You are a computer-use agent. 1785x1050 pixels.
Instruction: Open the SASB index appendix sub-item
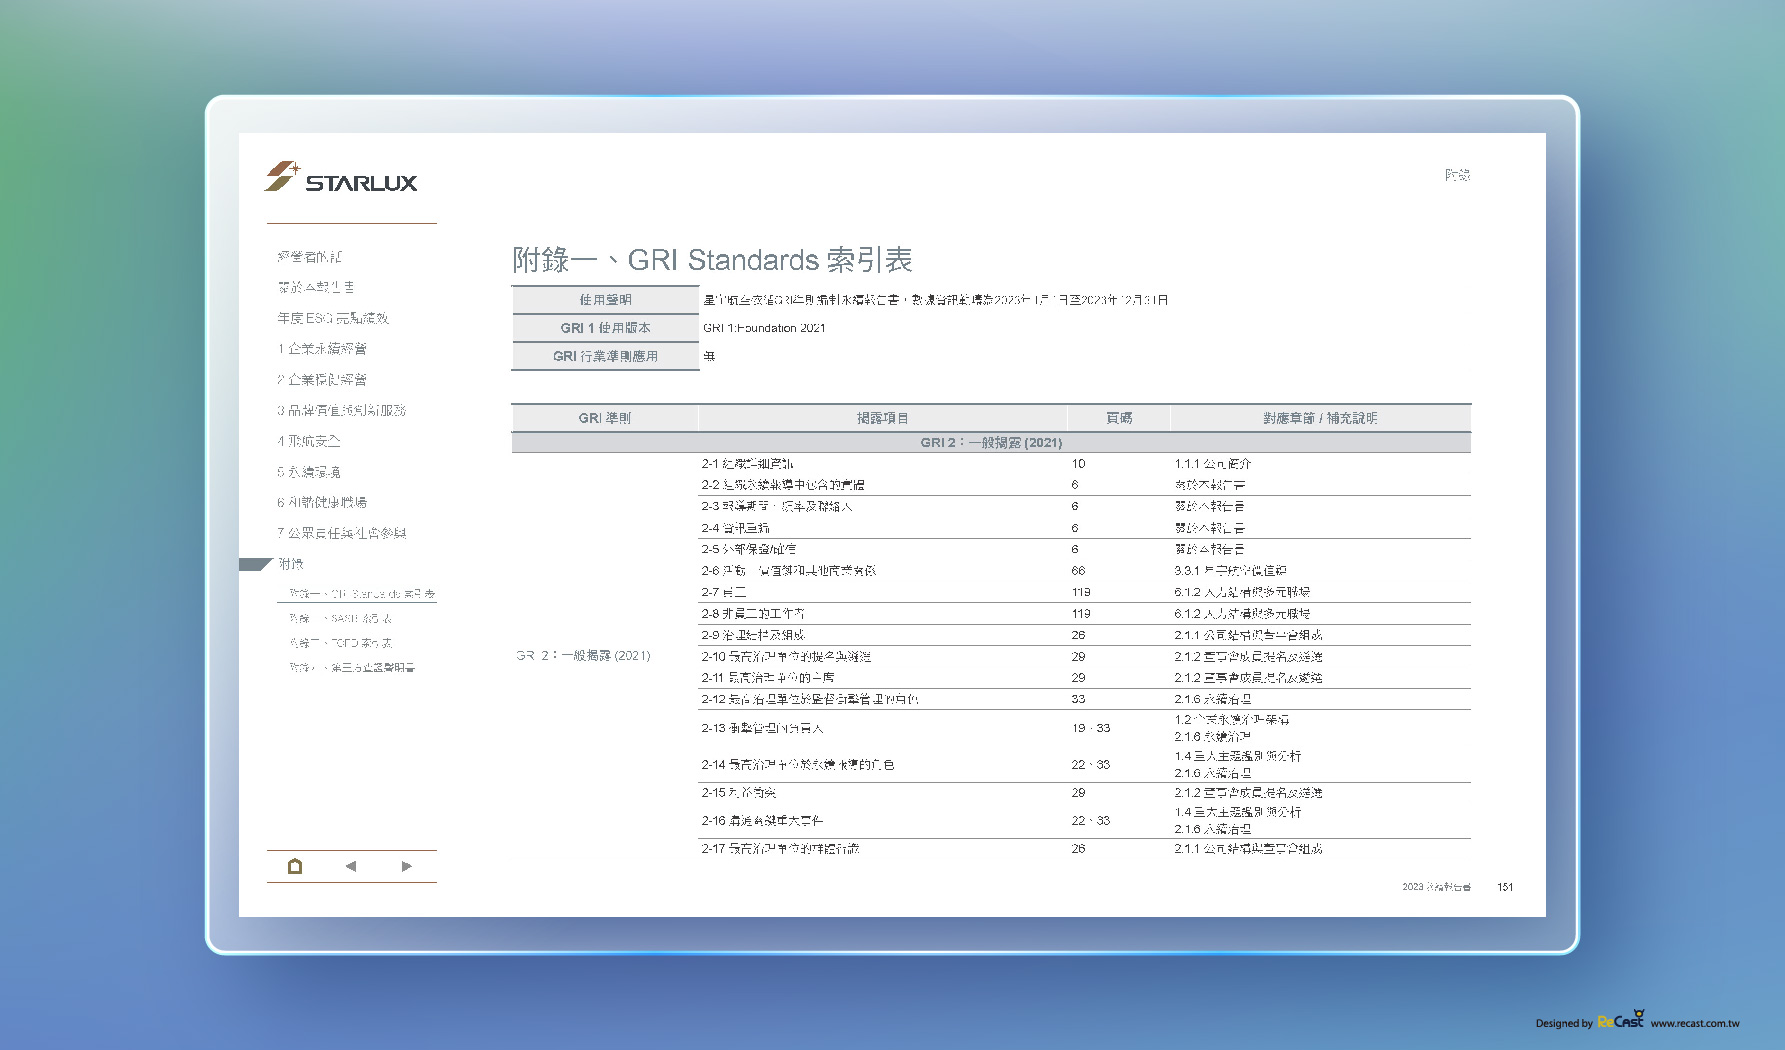(340, 619)
